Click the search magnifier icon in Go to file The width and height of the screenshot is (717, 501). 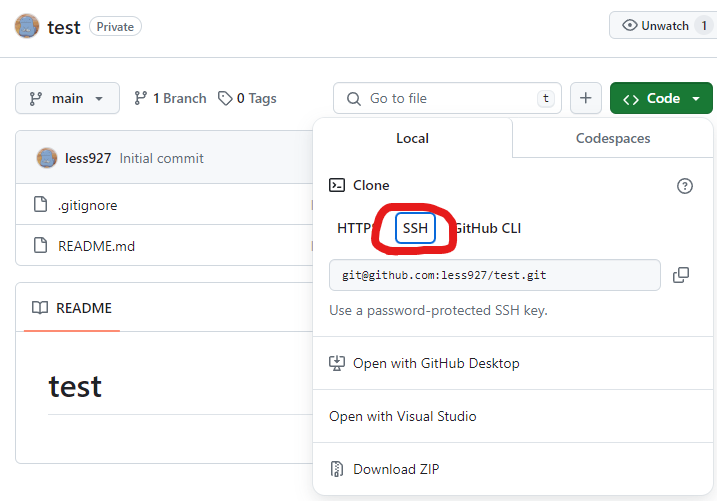pos(353,99)
